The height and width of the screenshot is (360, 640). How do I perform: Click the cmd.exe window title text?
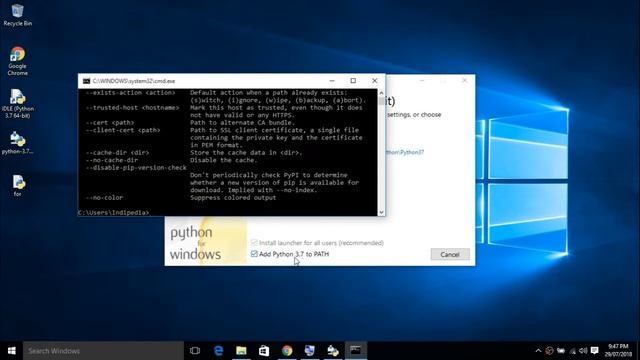pyautogui.click(x=134, y=81)
